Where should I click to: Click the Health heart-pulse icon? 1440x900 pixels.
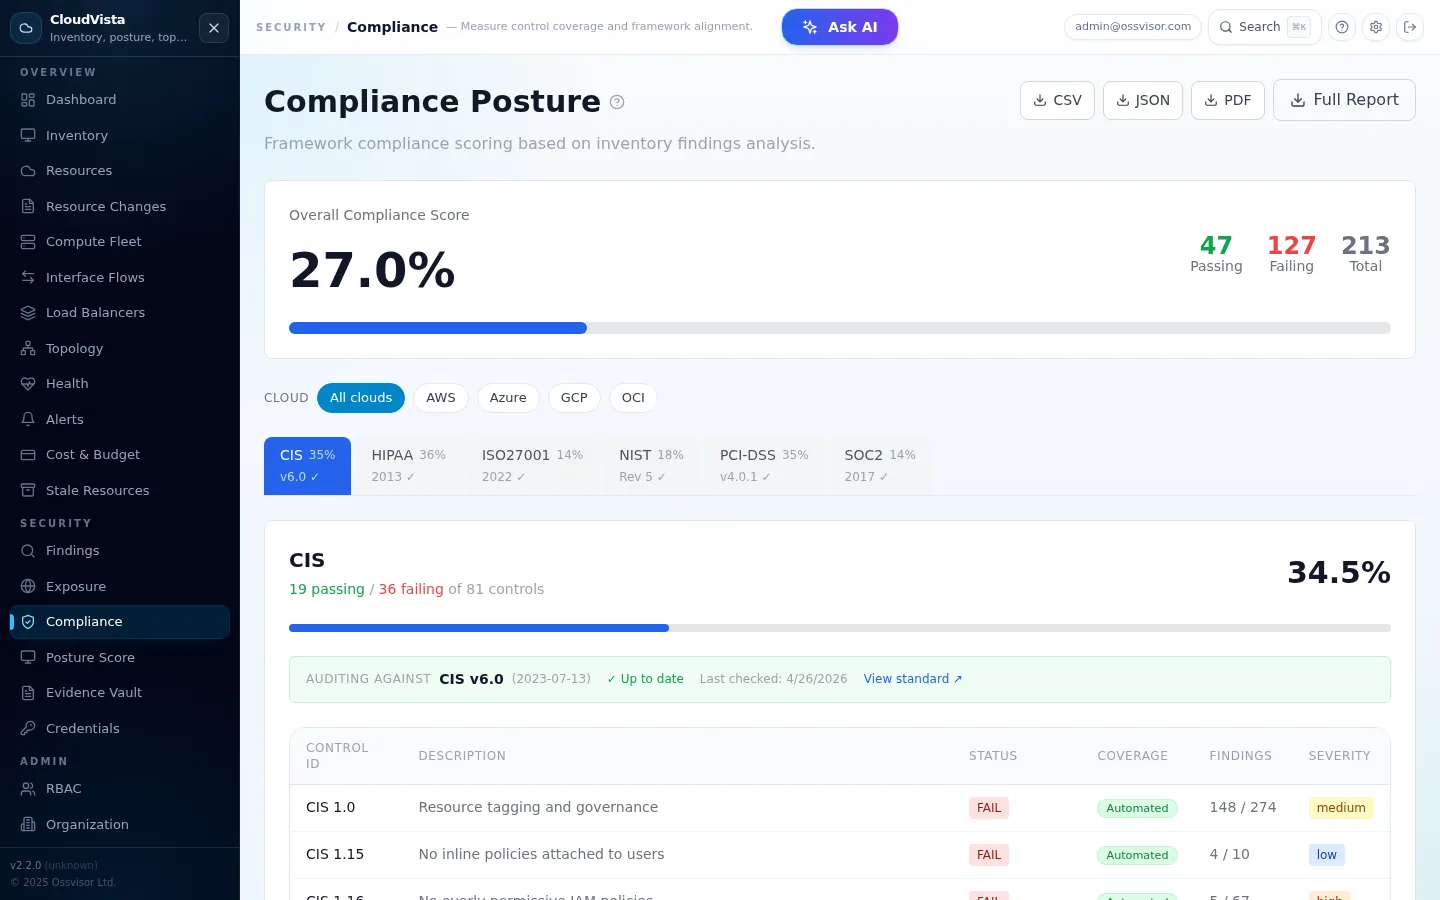pyautogui.click(x=28, y=384)
